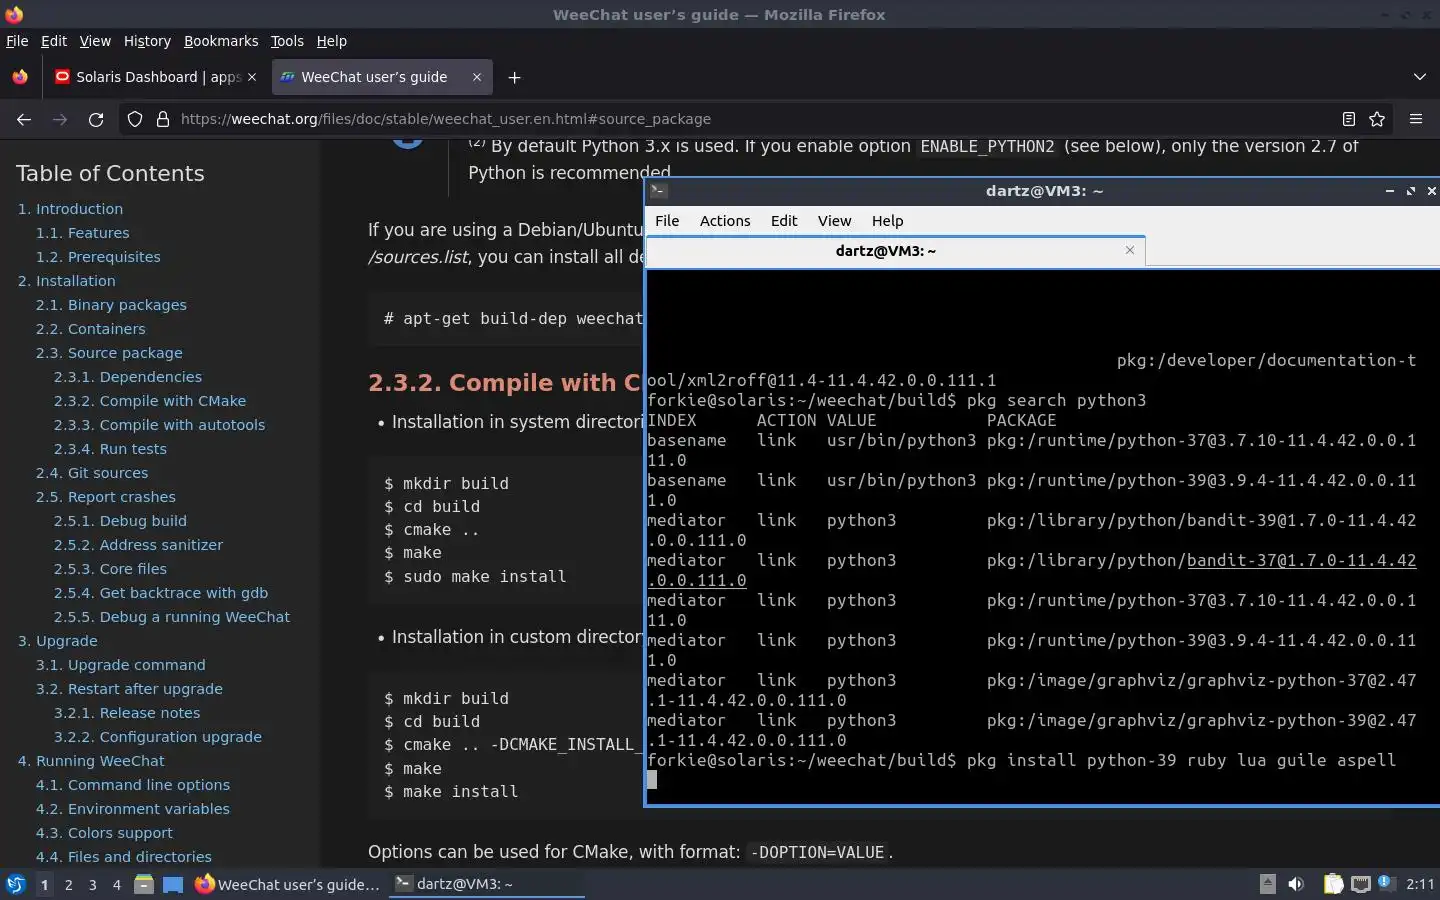Jump to 4.1. Command line options

[133, 785]
